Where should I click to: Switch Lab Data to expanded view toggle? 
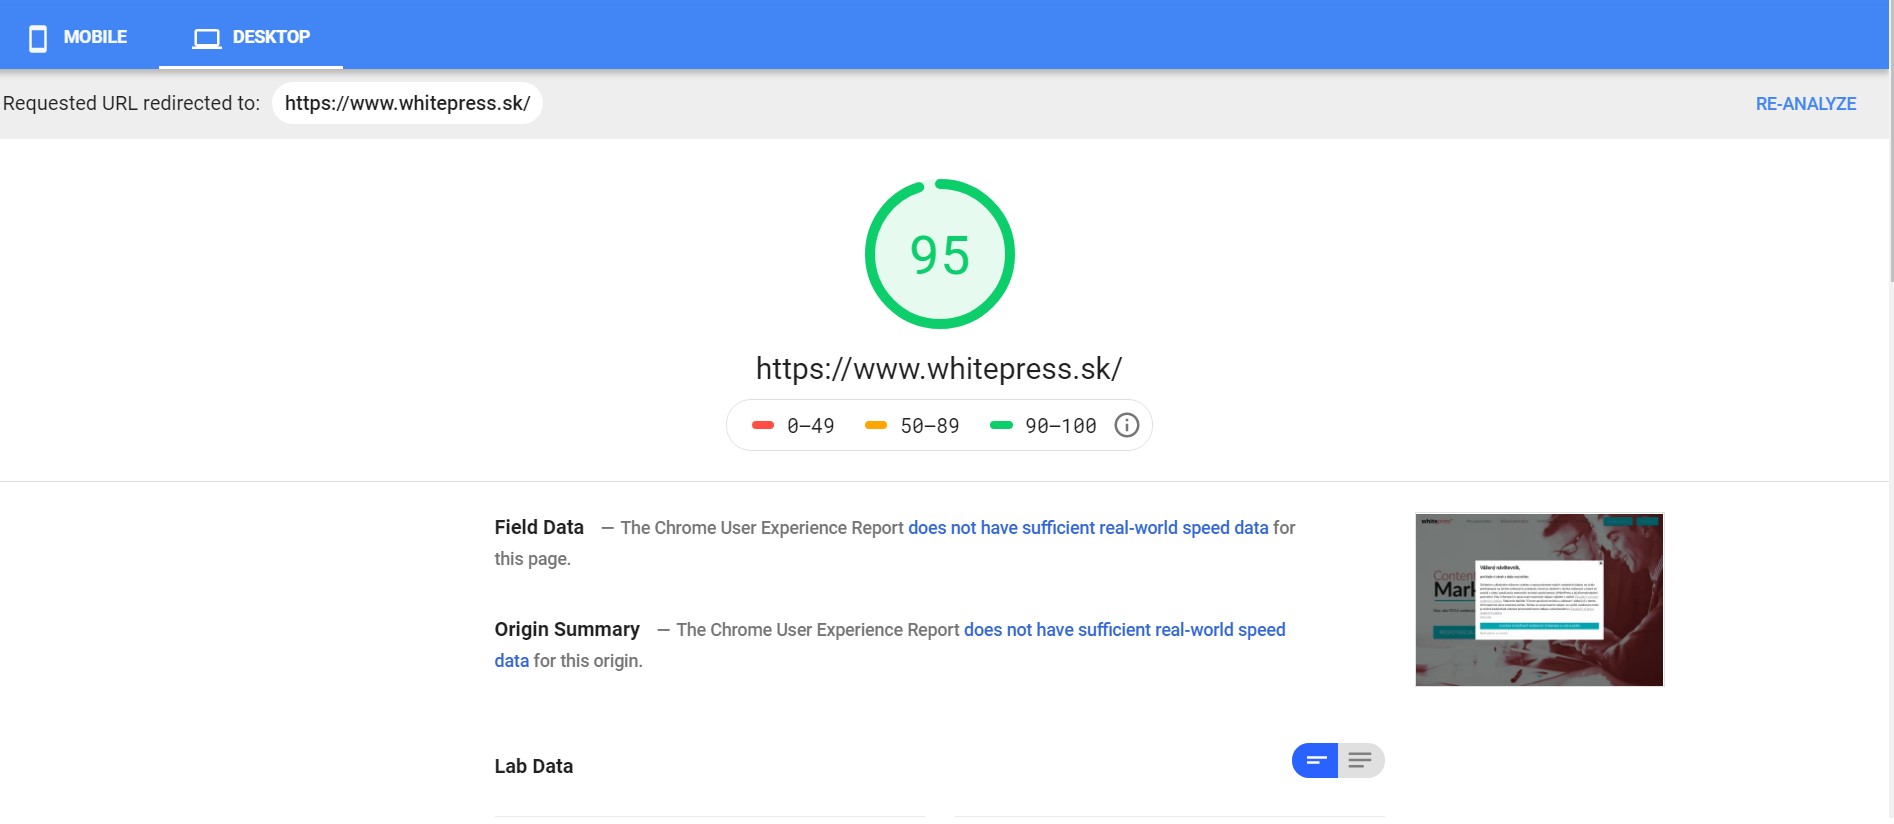[1361, 761]
